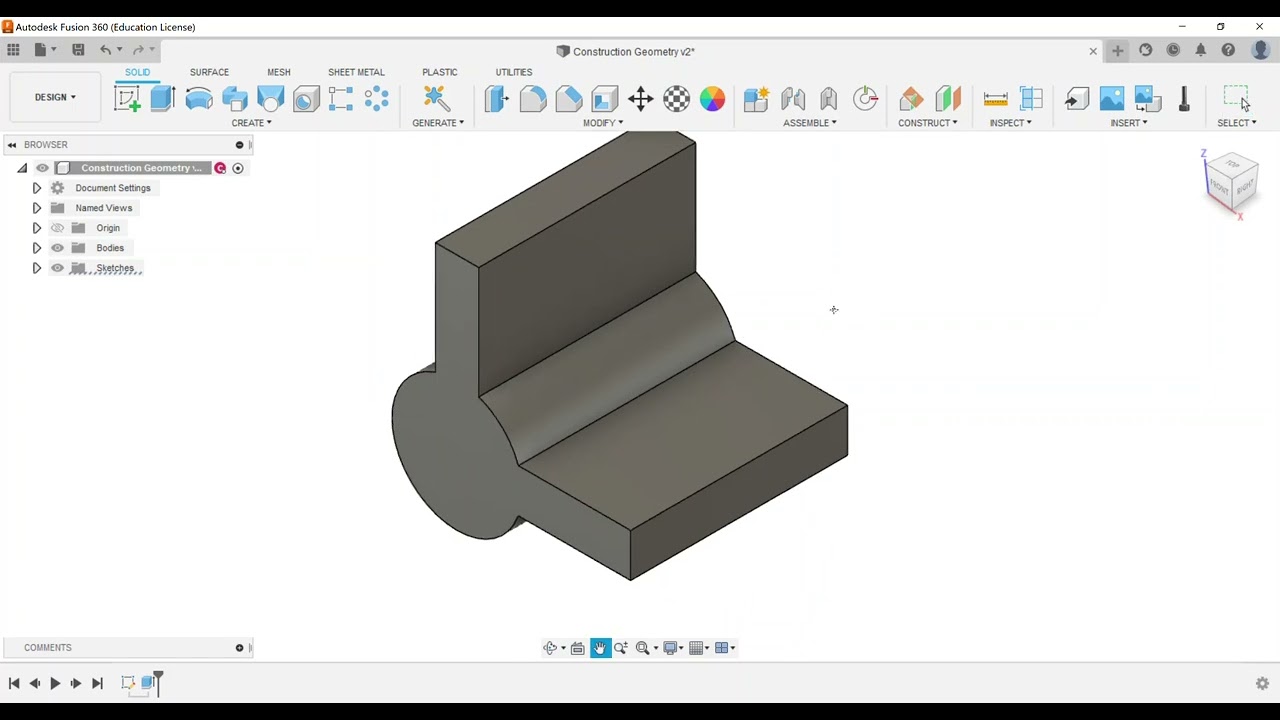Switch to the SOLID tab
Viewport: 1280px width, 720px height.
pyautogui.click(x=137, y=72)
